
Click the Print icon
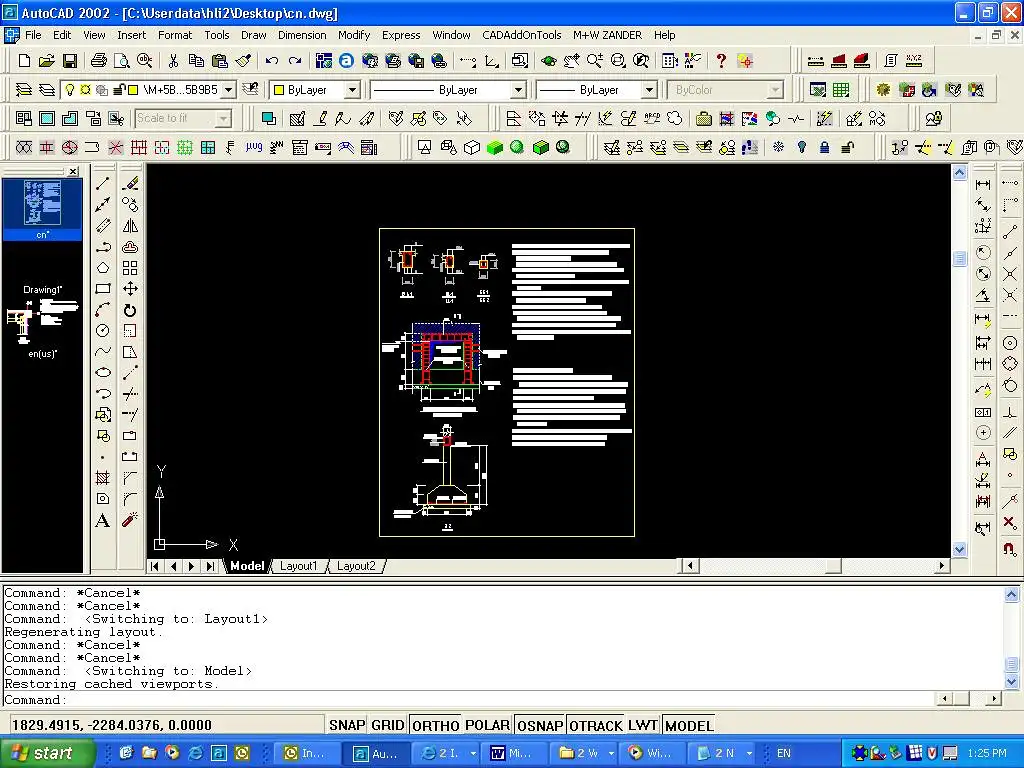[x=99, y=61]
